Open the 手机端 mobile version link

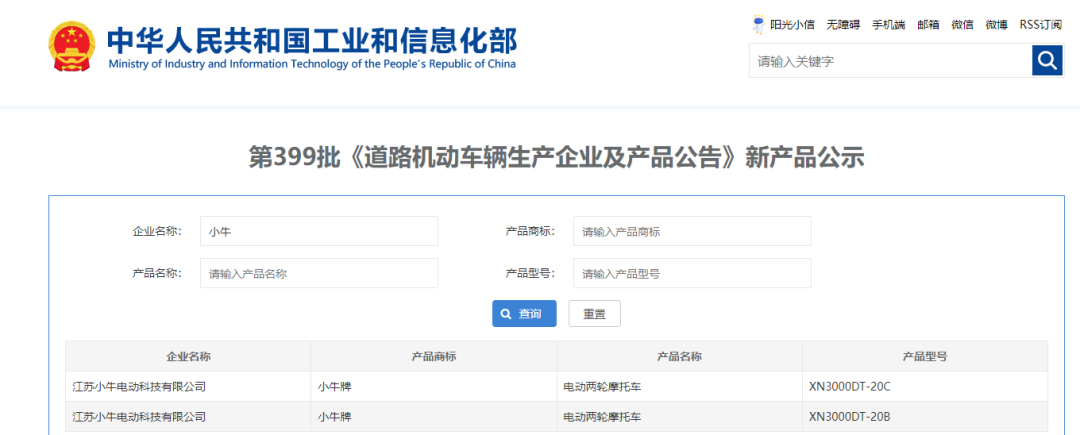tap(888, 24)
